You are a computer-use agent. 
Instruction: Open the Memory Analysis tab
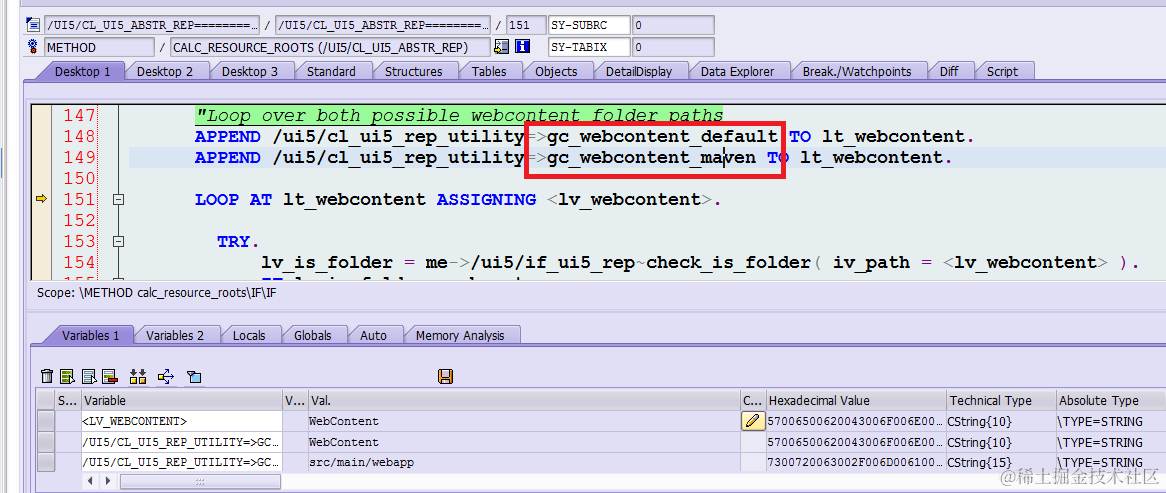[x=460, y=335]
